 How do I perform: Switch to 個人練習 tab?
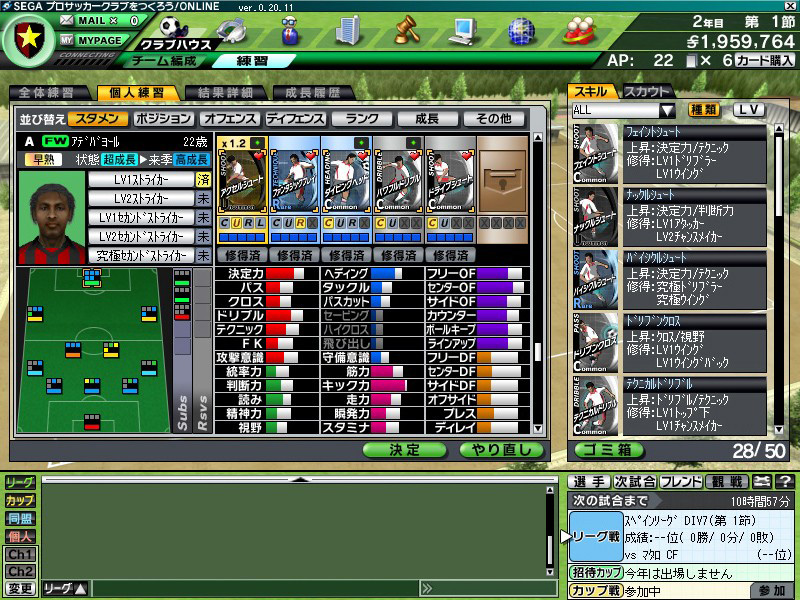(x=137, y=92)
